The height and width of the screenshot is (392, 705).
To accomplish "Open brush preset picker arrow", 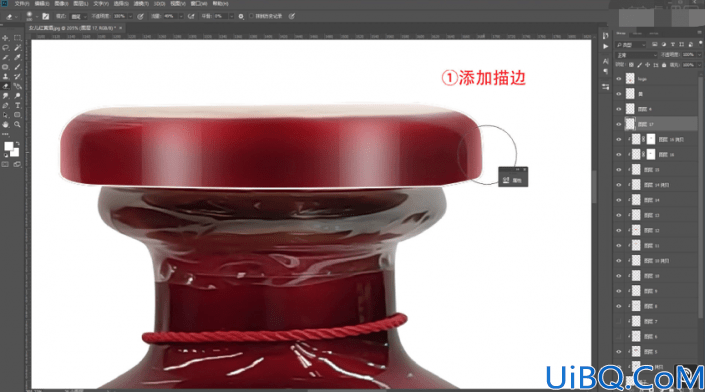I will (x=36, y=16).
